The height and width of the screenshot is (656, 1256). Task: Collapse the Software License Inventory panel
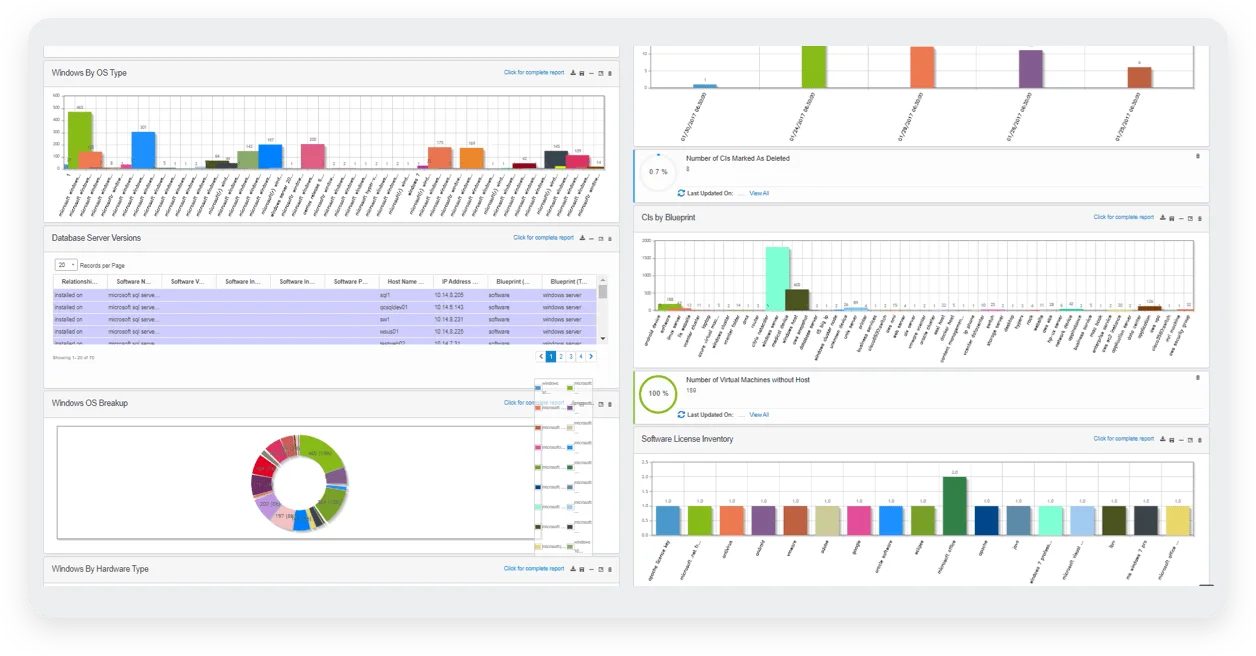pos(1180,439)
